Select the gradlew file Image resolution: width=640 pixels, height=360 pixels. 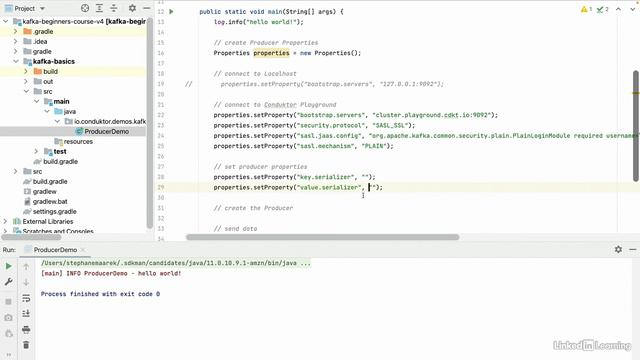(40, 191)
